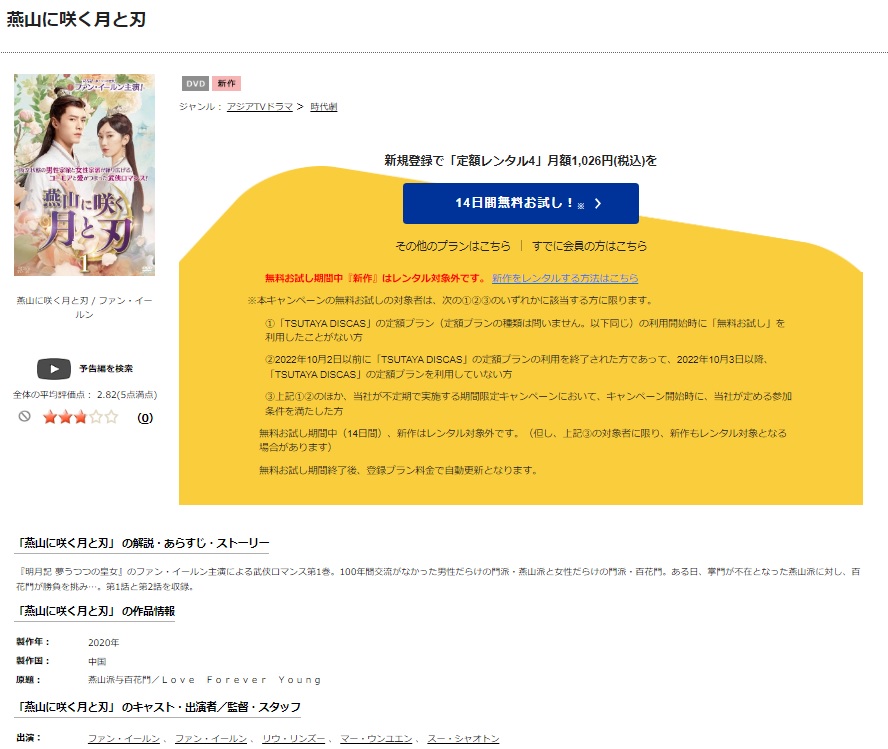Click the page title 燕山に咲く月と刃
888x749 pixels.
(76, 19)
